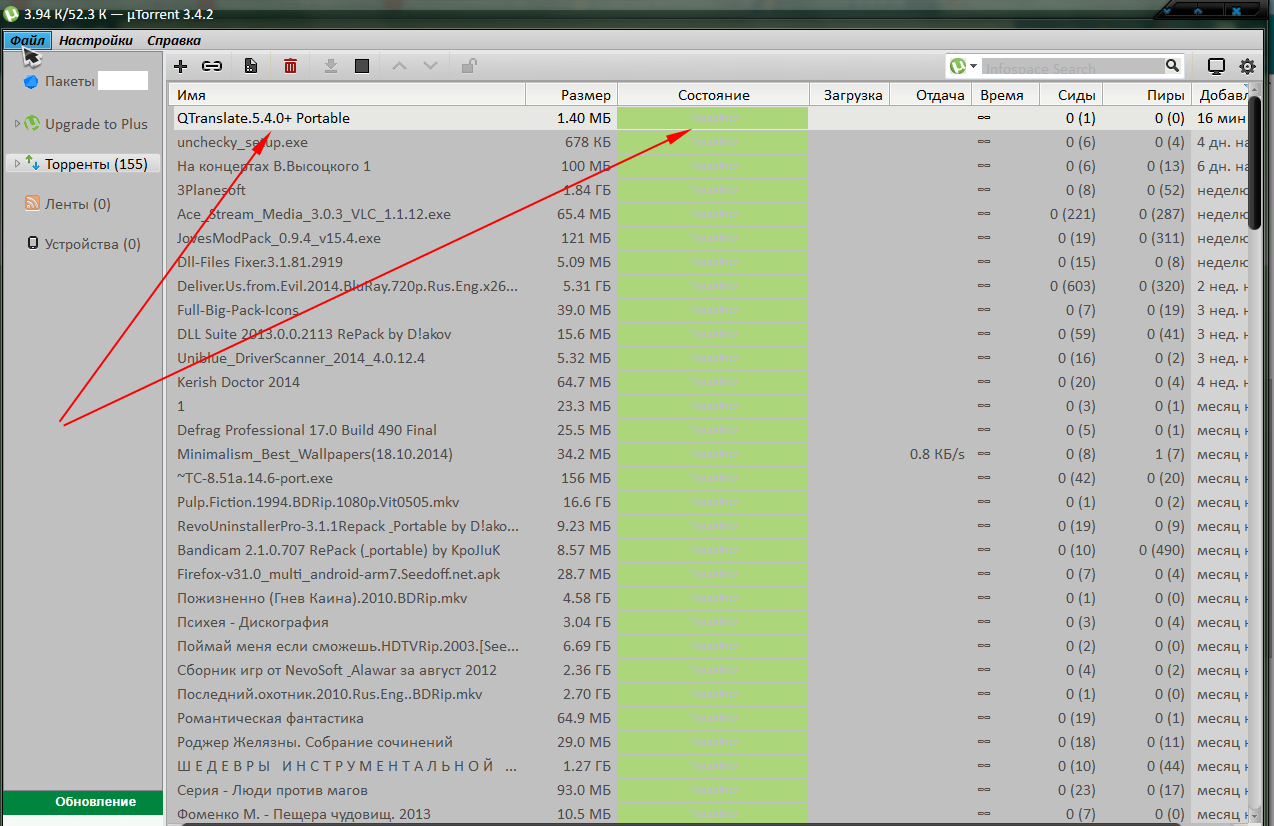
Task: Open the remote/devices monitor icon
Action: point(1216,67)
